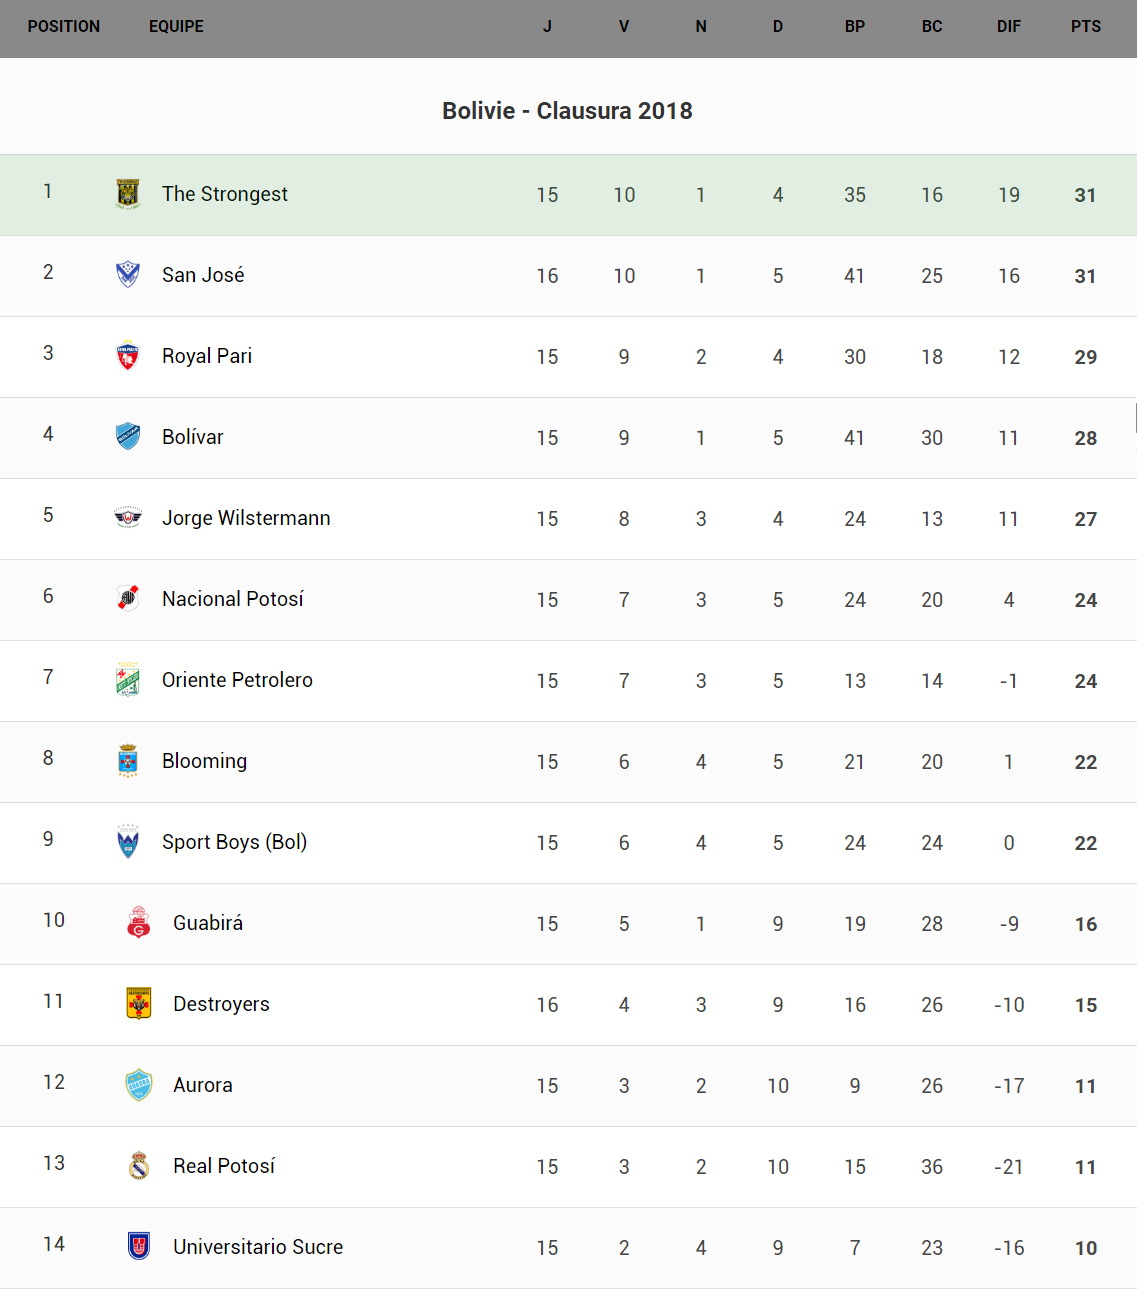
Task: Open the Universitario Sucre team page
Action: click(258, 1247)
